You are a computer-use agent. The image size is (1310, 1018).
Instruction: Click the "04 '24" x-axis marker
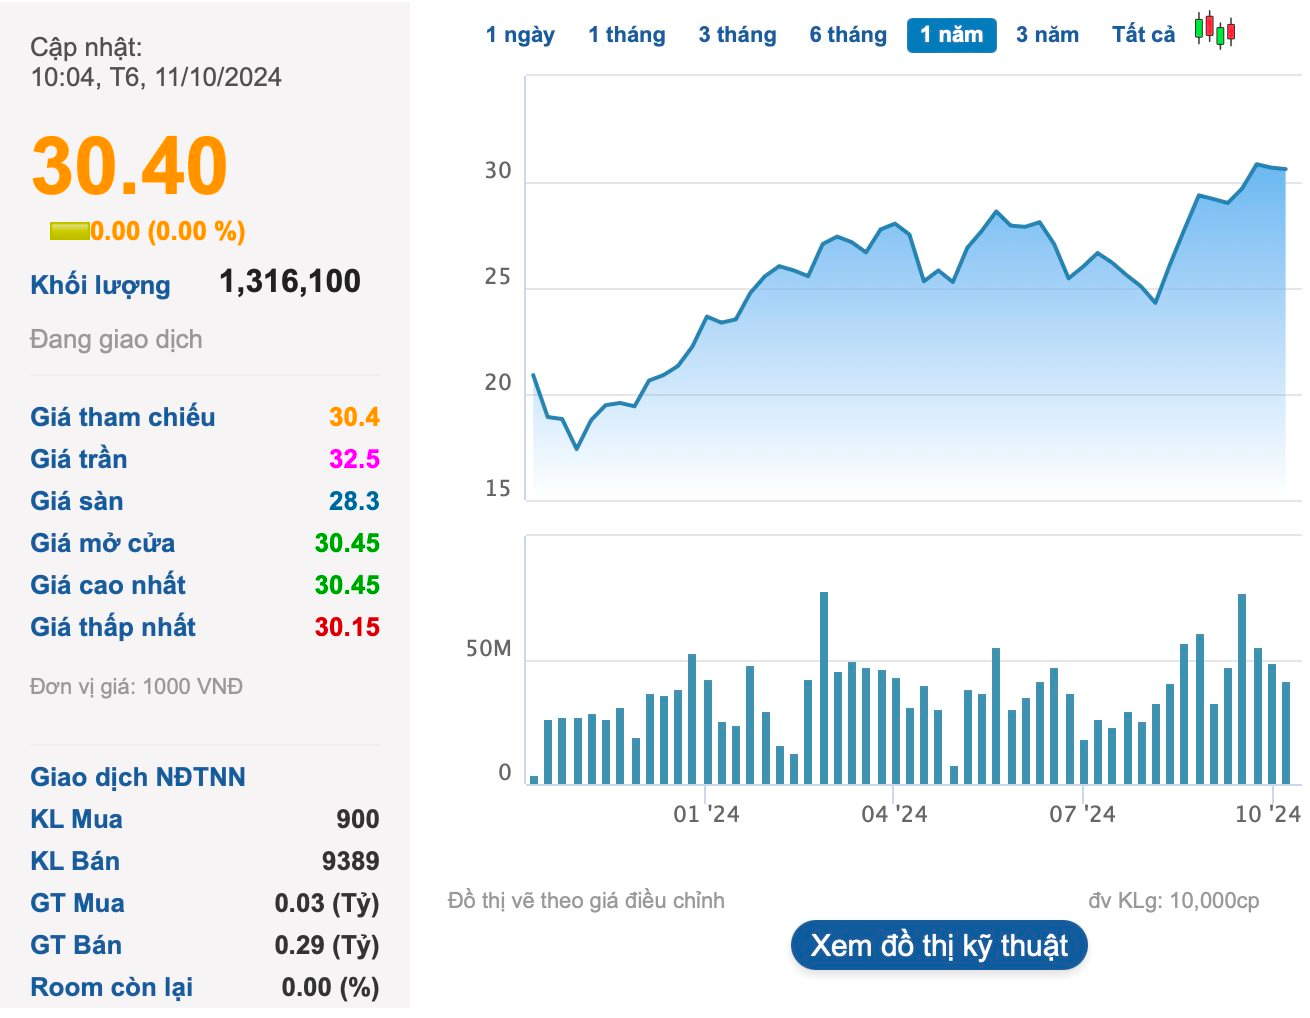pyautogui.click(x=894, y=814)
